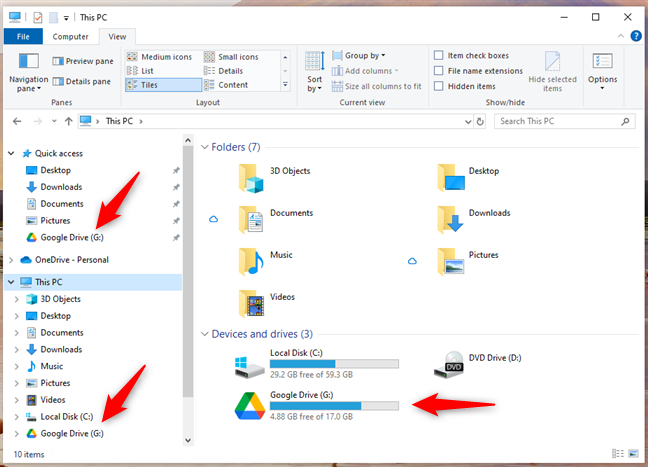
Task: Switch layout to Small icons
Action: (231, 57)
